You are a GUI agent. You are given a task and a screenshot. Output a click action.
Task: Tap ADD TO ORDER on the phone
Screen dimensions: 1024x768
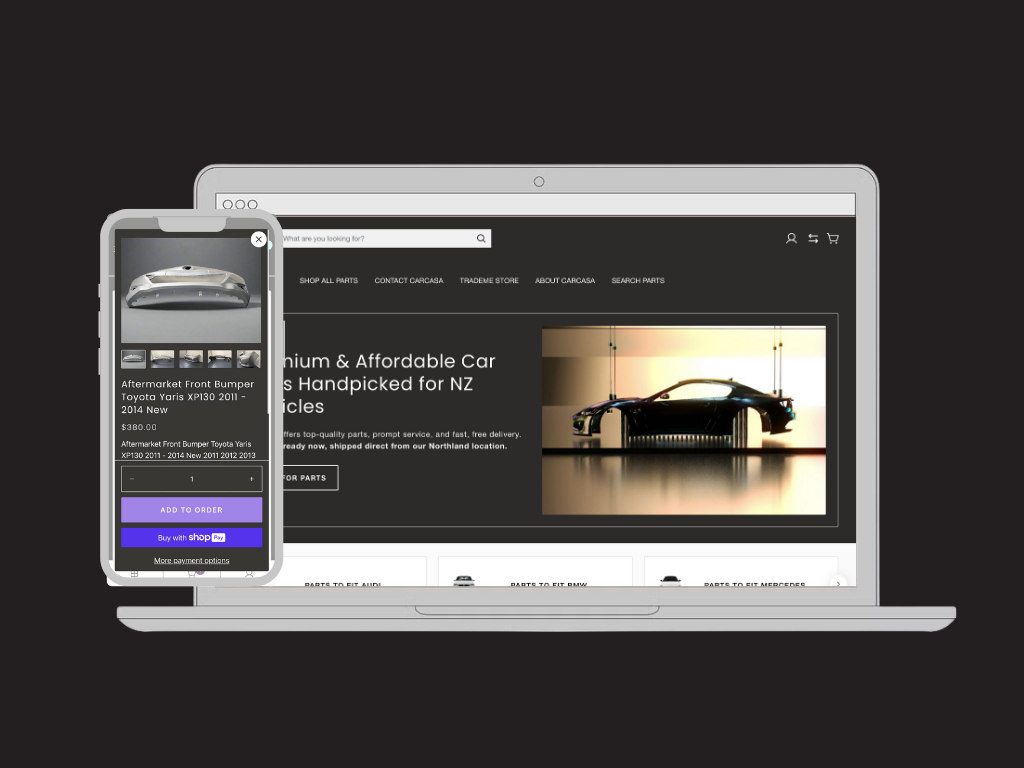[x=191, y=509]
